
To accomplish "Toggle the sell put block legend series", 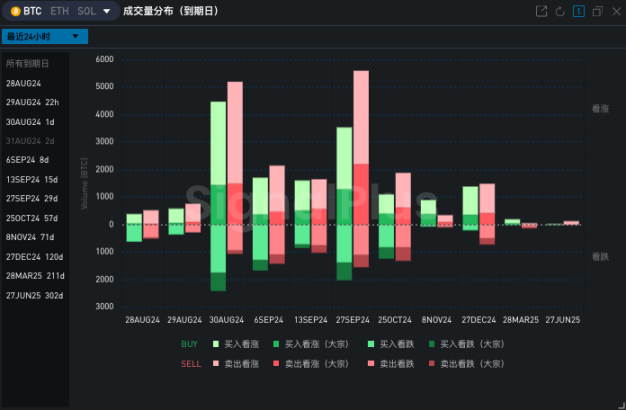I will (466, 364).
